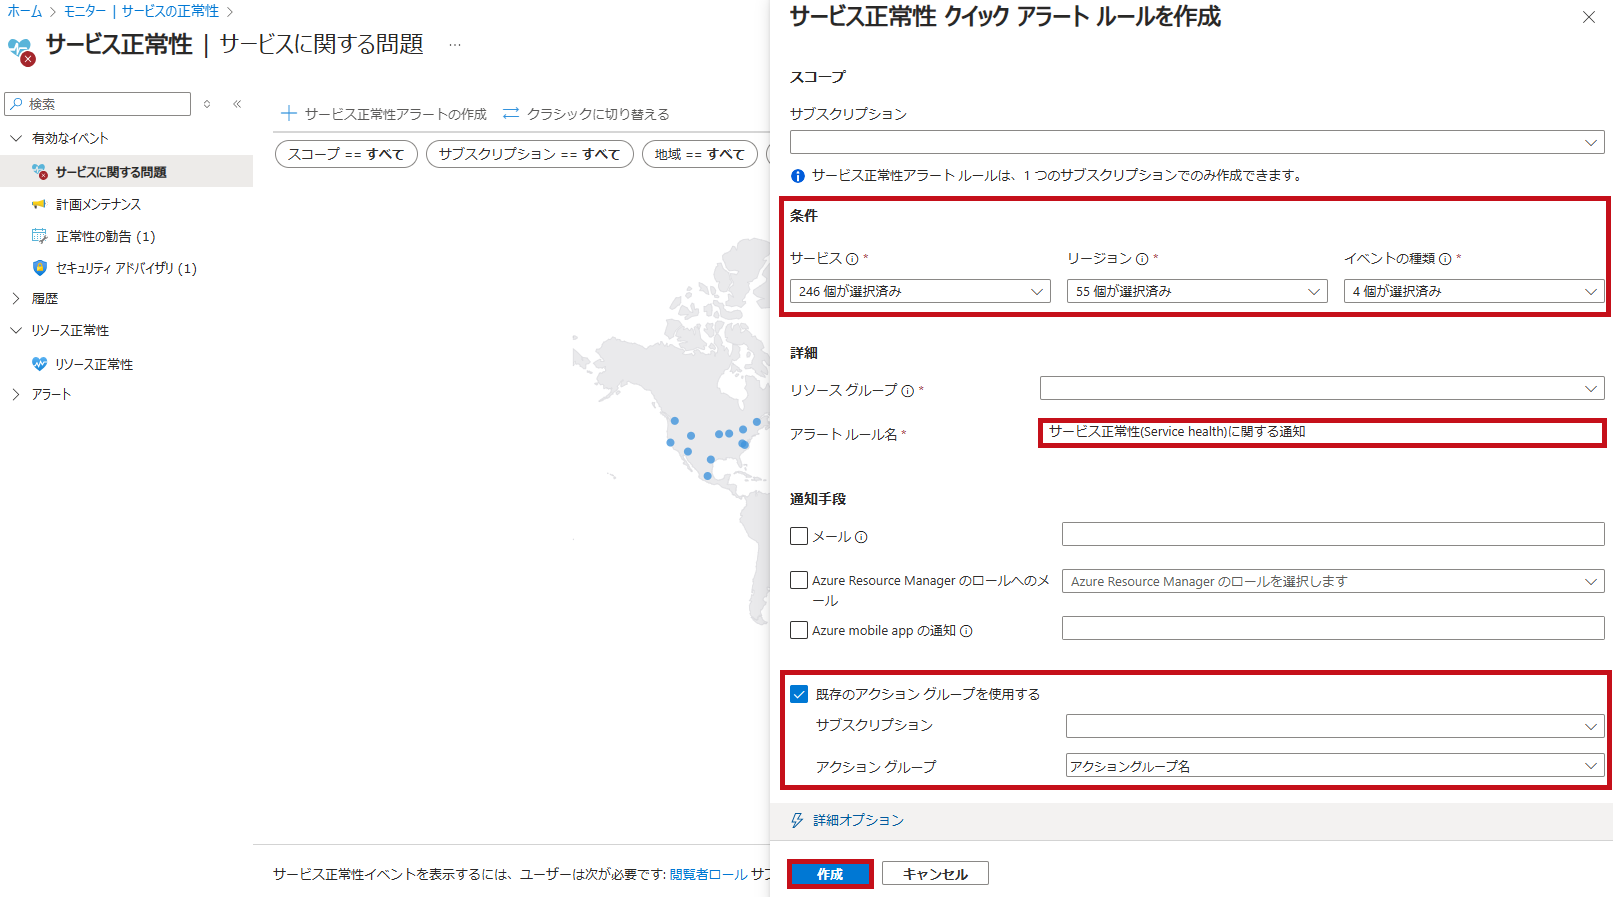The image size is (1613, 897).
Task: Collapse the リソース正常性 group
Action: (x=16, y=330)
